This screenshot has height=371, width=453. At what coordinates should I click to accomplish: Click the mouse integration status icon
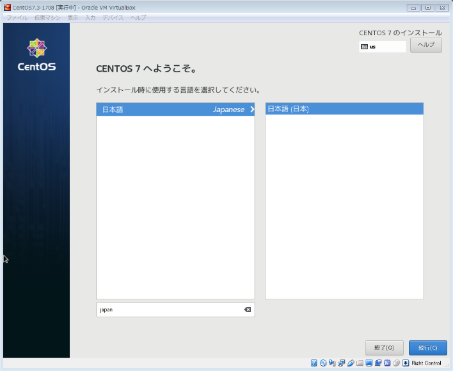click(396, 363)
